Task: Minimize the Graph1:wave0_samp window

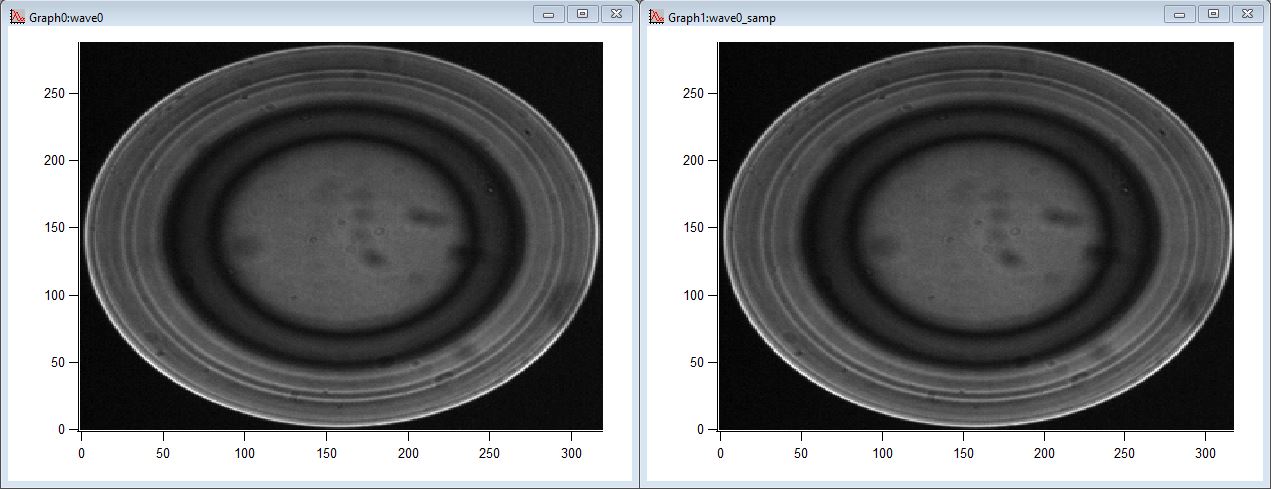Action: click(1180, 14)
